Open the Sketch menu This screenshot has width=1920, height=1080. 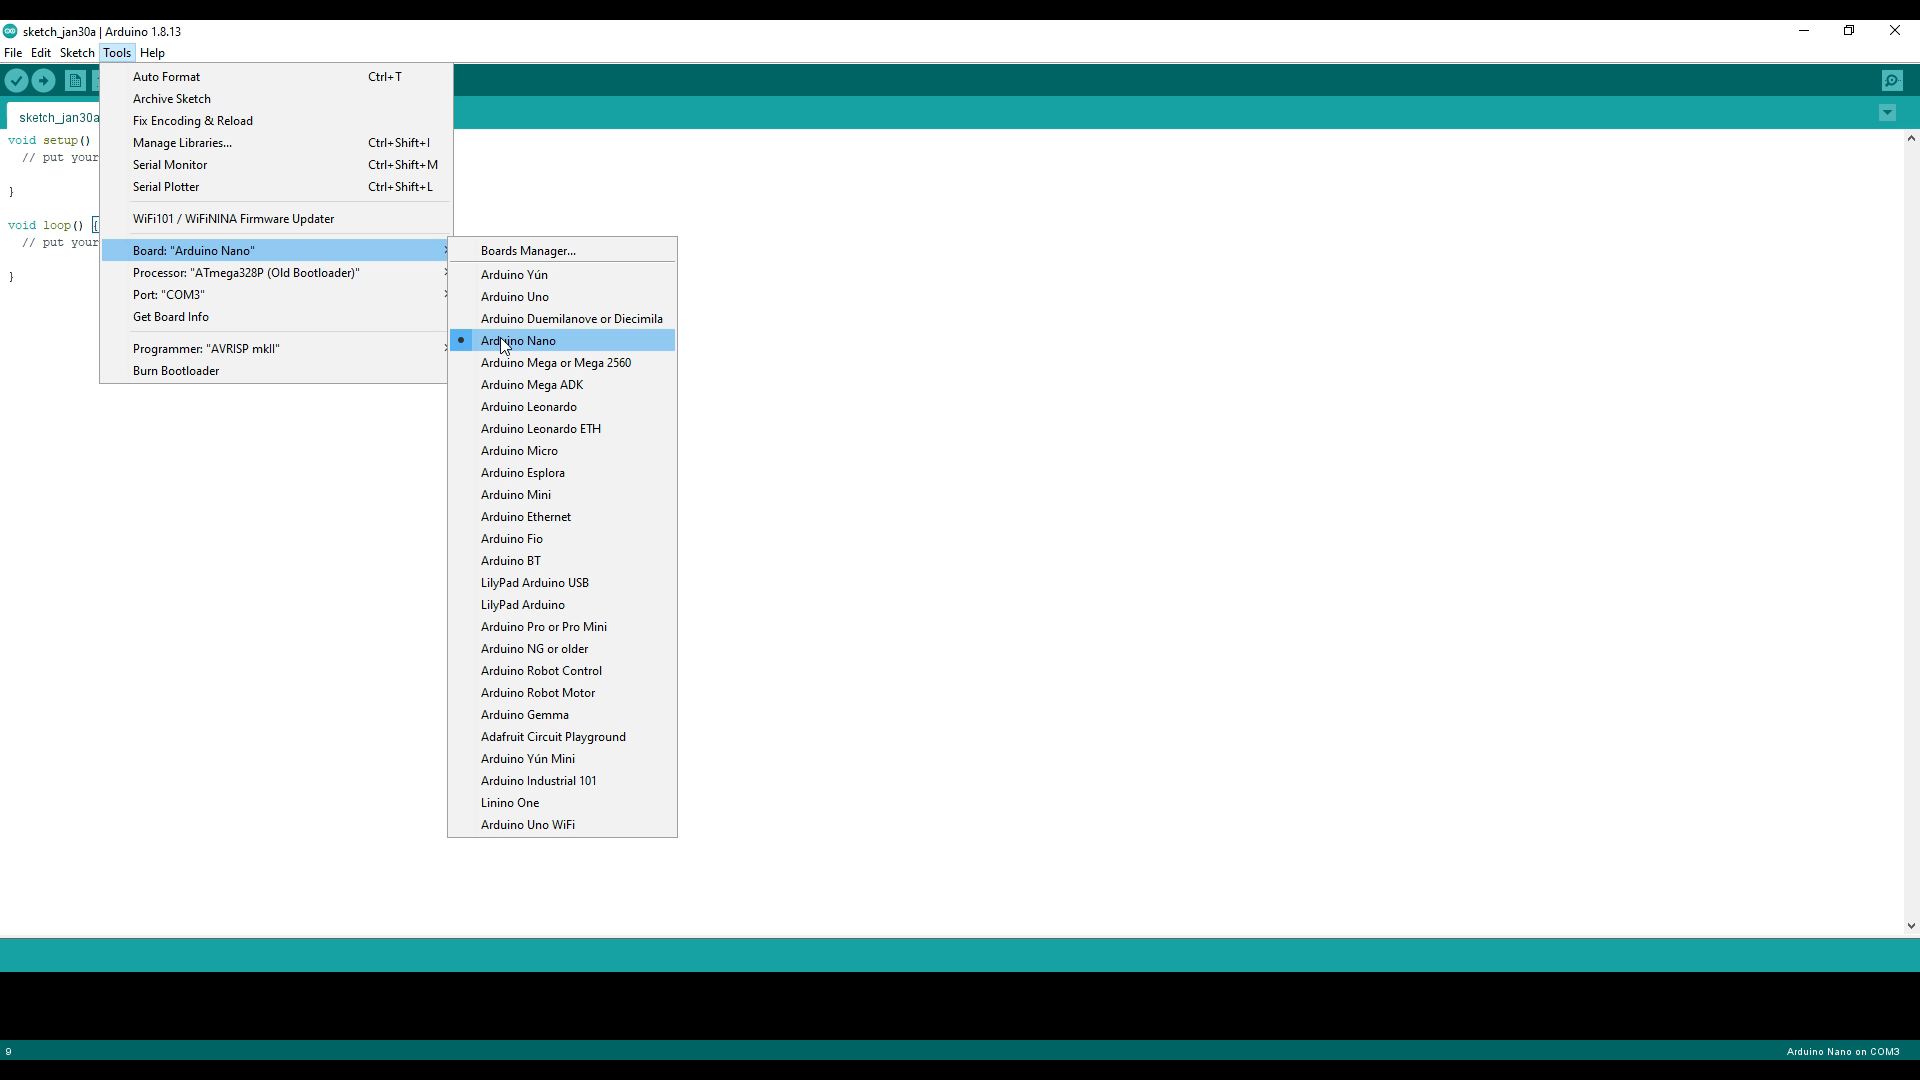[77, 53]
